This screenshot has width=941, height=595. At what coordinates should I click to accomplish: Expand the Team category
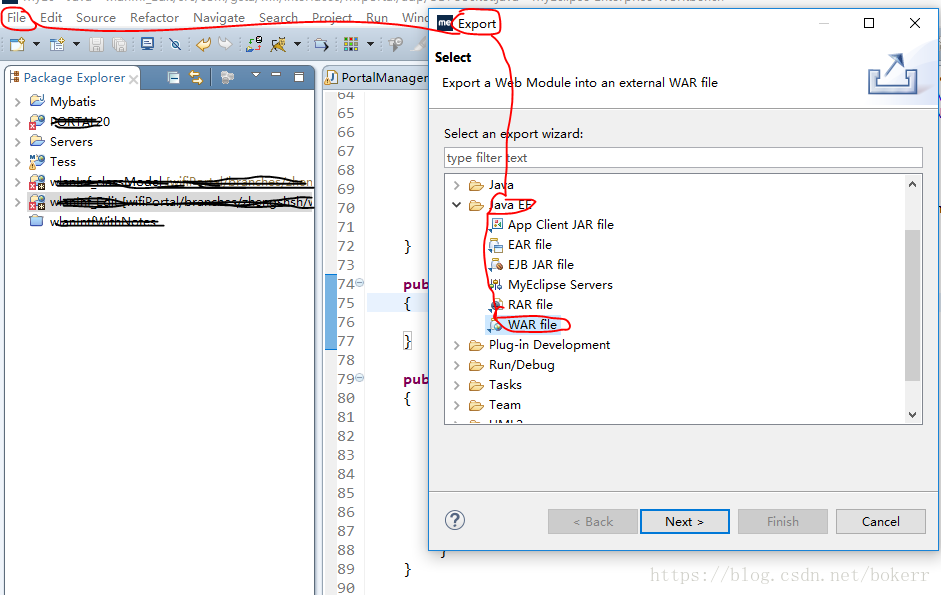pos(457,406)
